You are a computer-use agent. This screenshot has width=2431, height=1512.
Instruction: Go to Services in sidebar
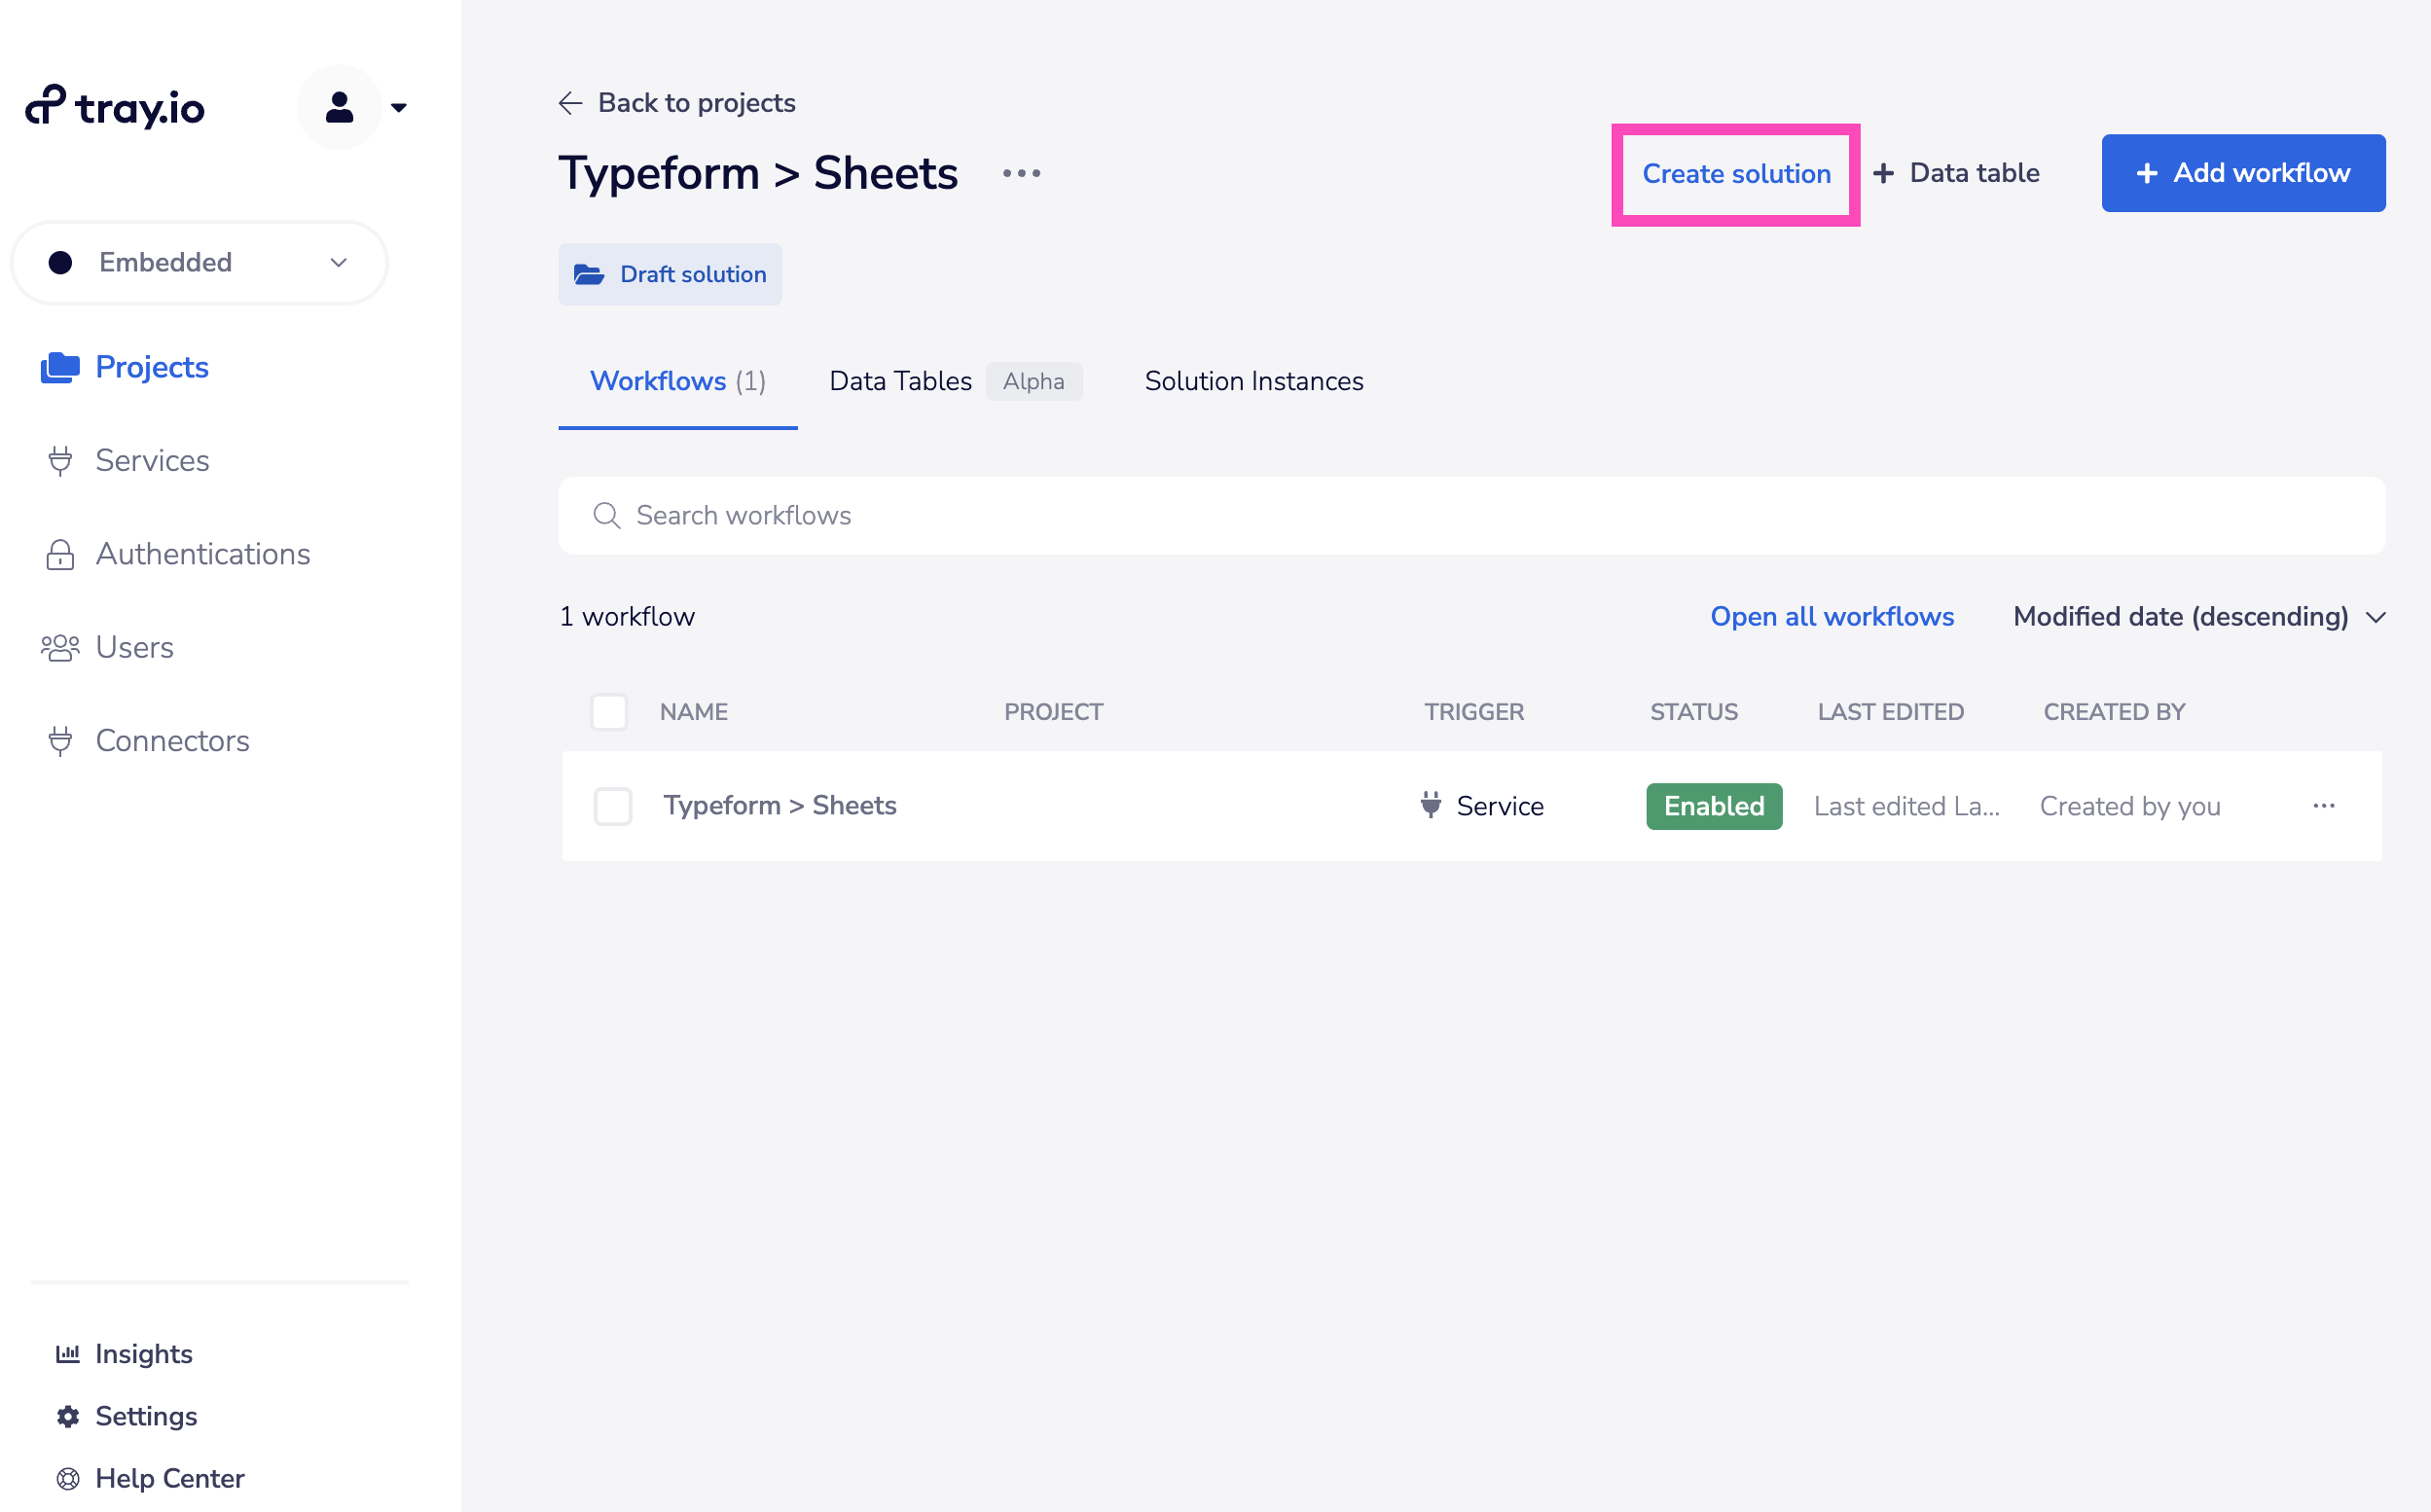(x=152, y=460)
